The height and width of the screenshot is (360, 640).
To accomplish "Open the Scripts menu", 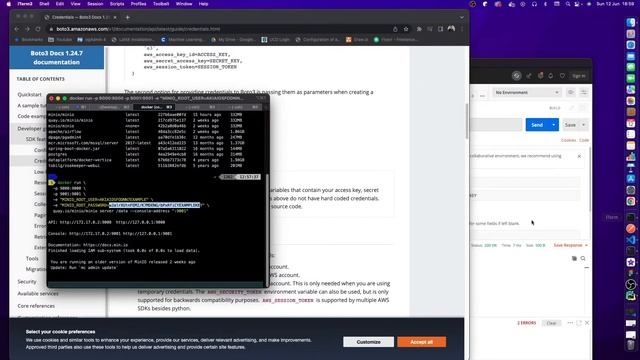I will tap(117, 4).
